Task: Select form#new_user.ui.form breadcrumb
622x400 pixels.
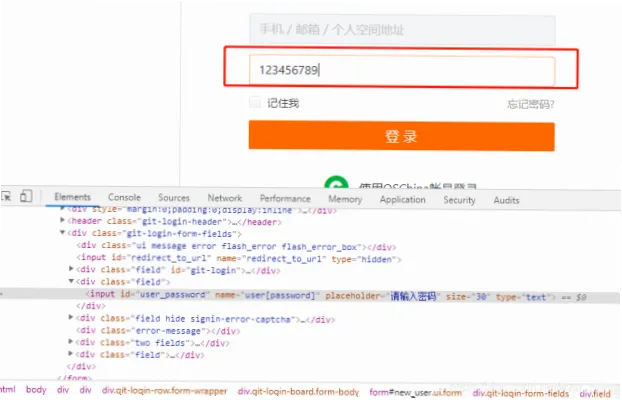Action: click(x=415, y=392)
